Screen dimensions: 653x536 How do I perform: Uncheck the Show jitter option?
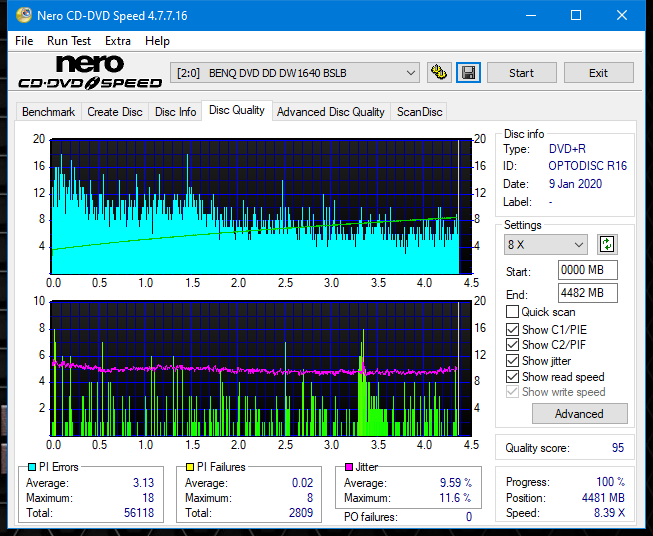tap(513, 361)
